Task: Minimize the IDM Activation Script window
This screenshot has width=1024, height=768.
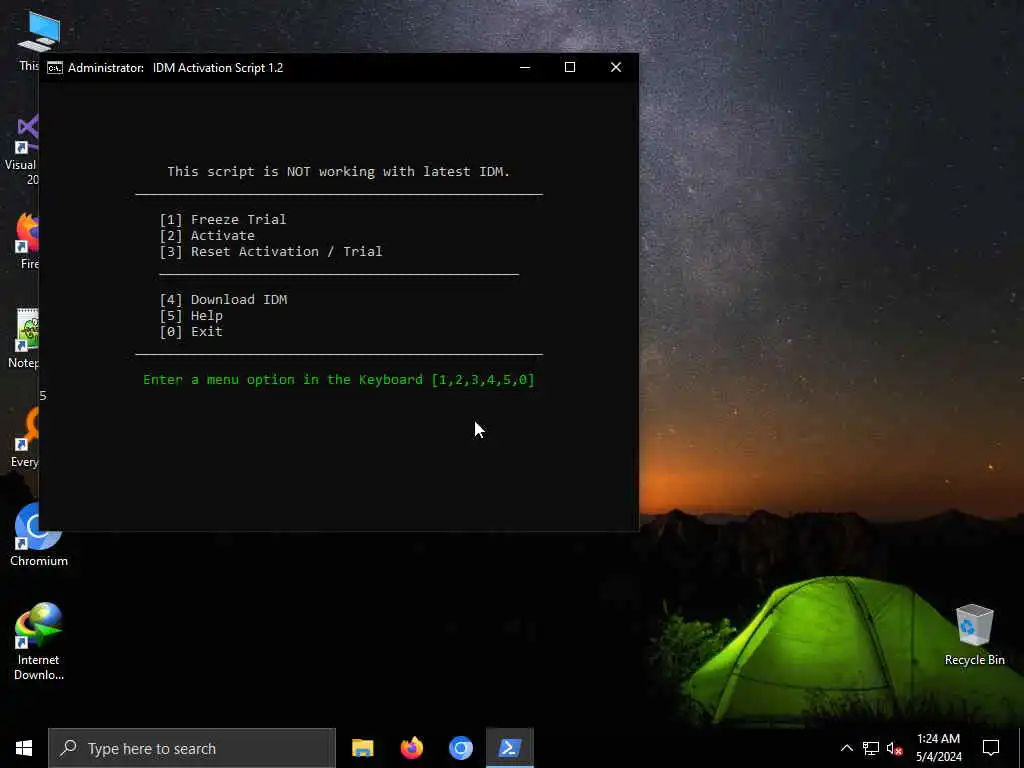Action: [x=524, y=67]
